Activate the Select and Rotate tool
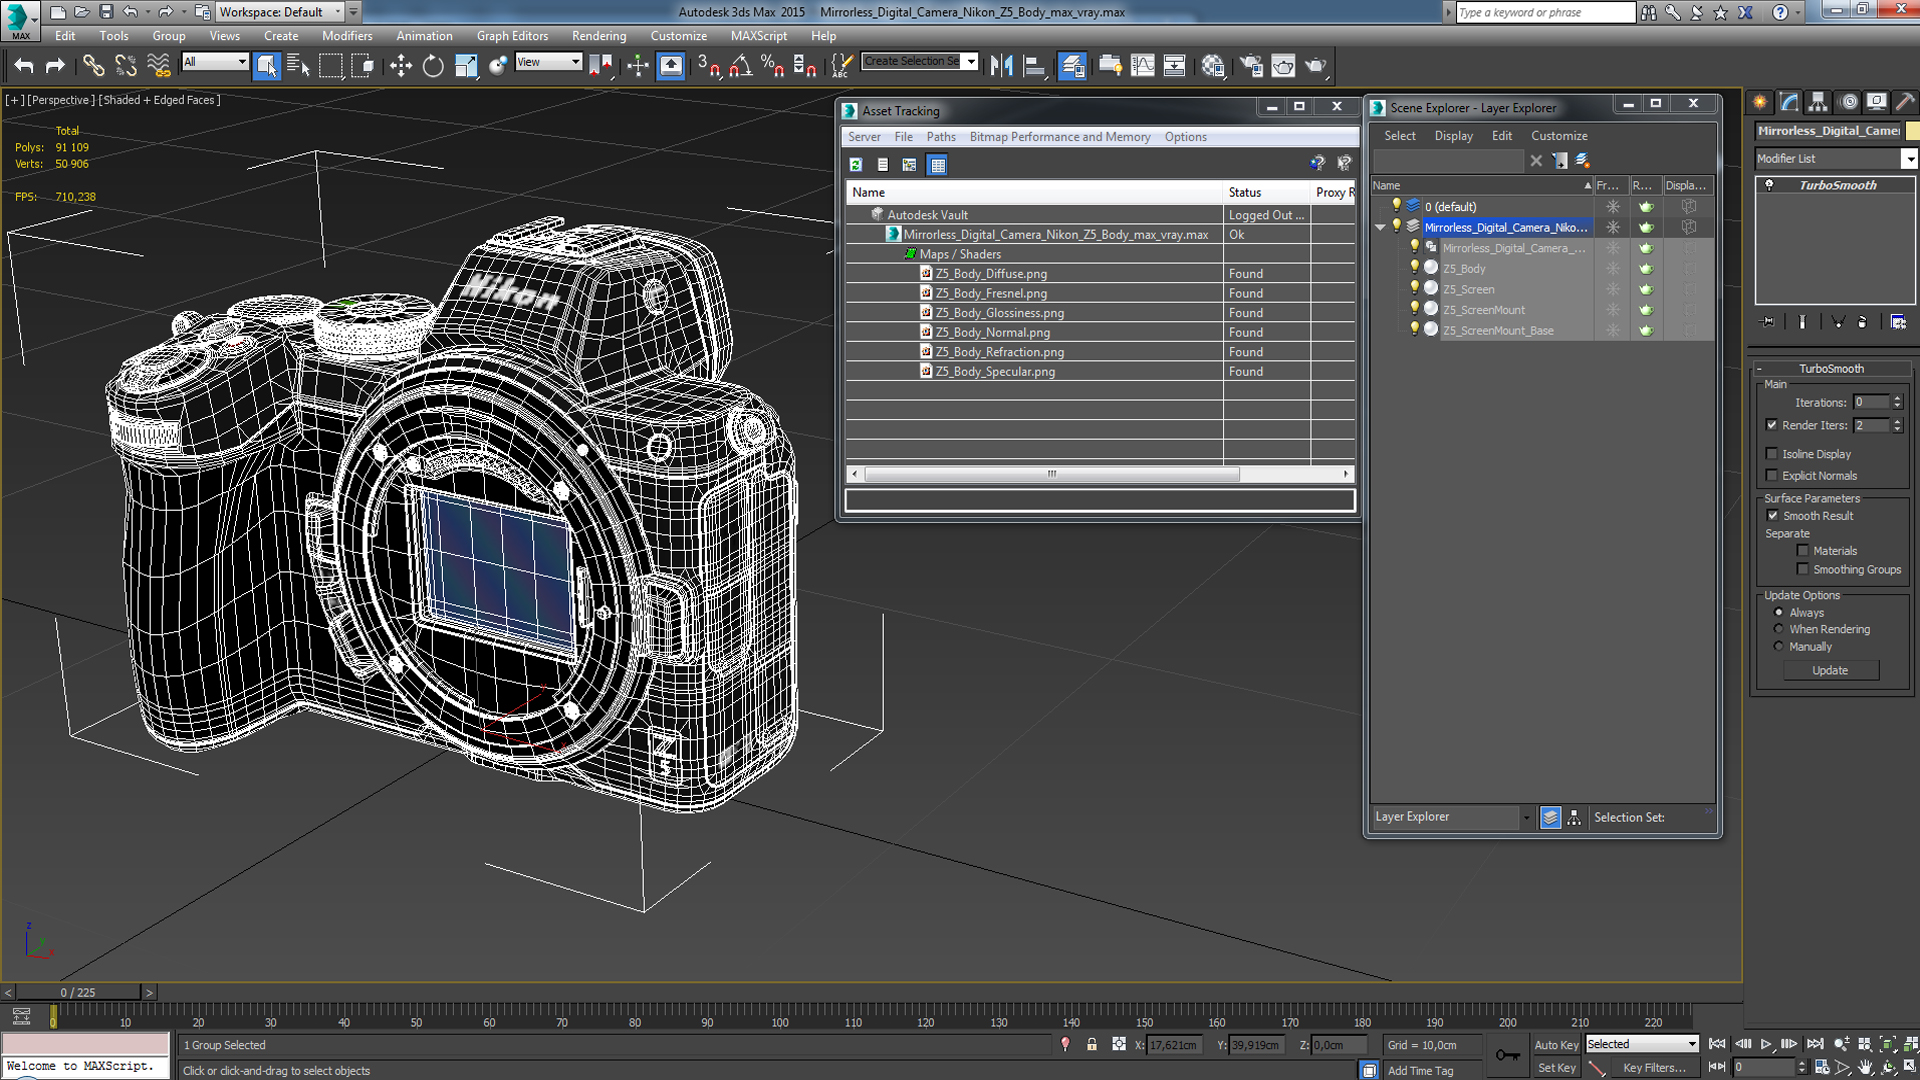Image resolution: width=1920 pixels, height=1080 pixels. 433,66
